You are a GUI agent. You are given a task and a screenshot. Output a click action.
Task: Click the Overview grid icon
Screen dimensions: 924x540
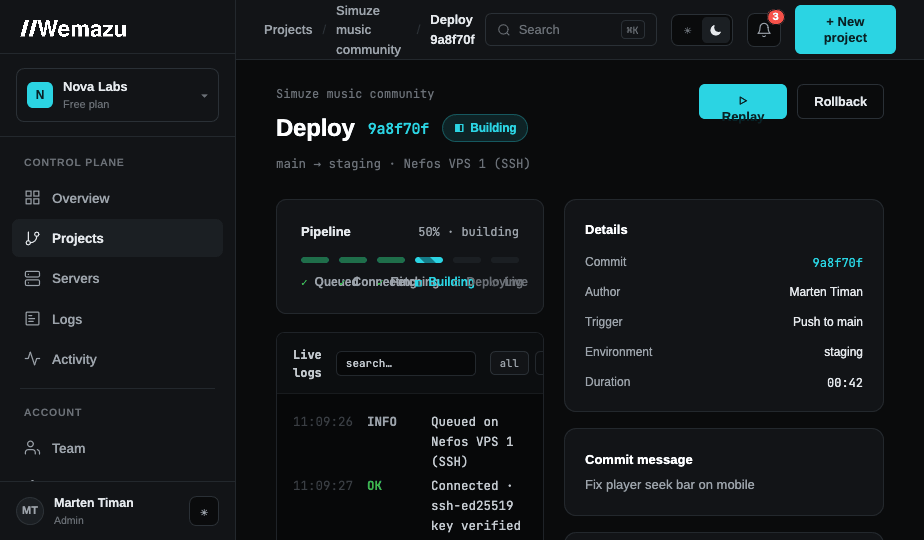(x=32, y=198)
